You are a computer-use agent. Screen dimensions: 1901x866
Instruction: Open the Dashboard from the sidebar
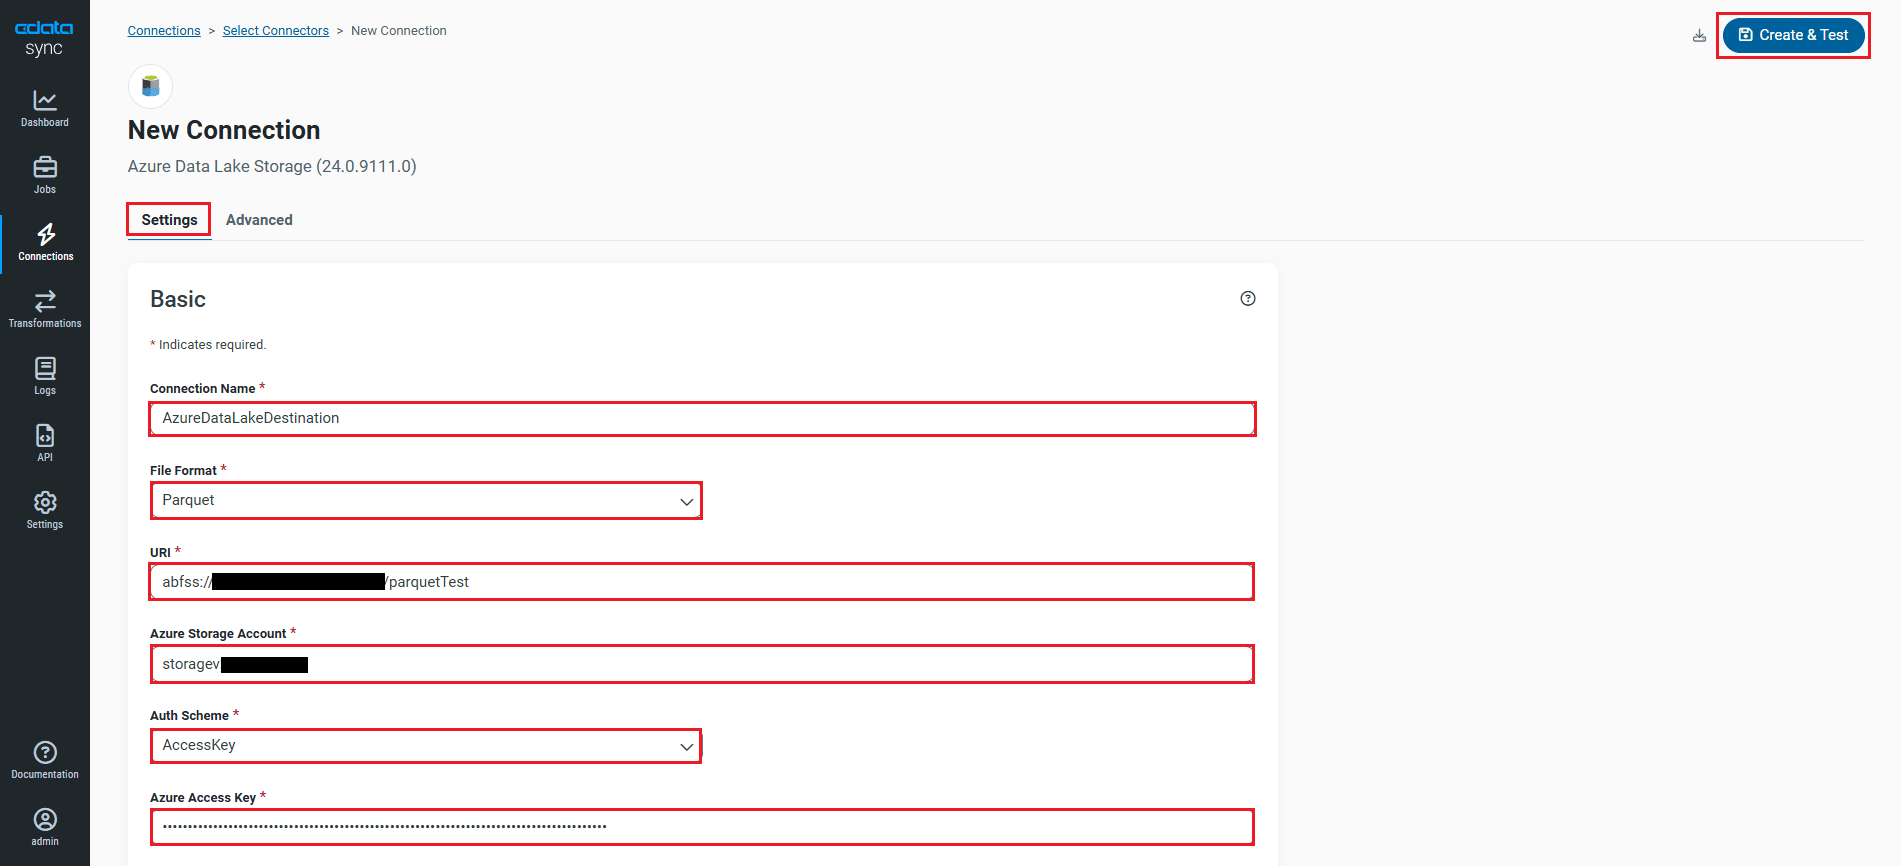44,108
